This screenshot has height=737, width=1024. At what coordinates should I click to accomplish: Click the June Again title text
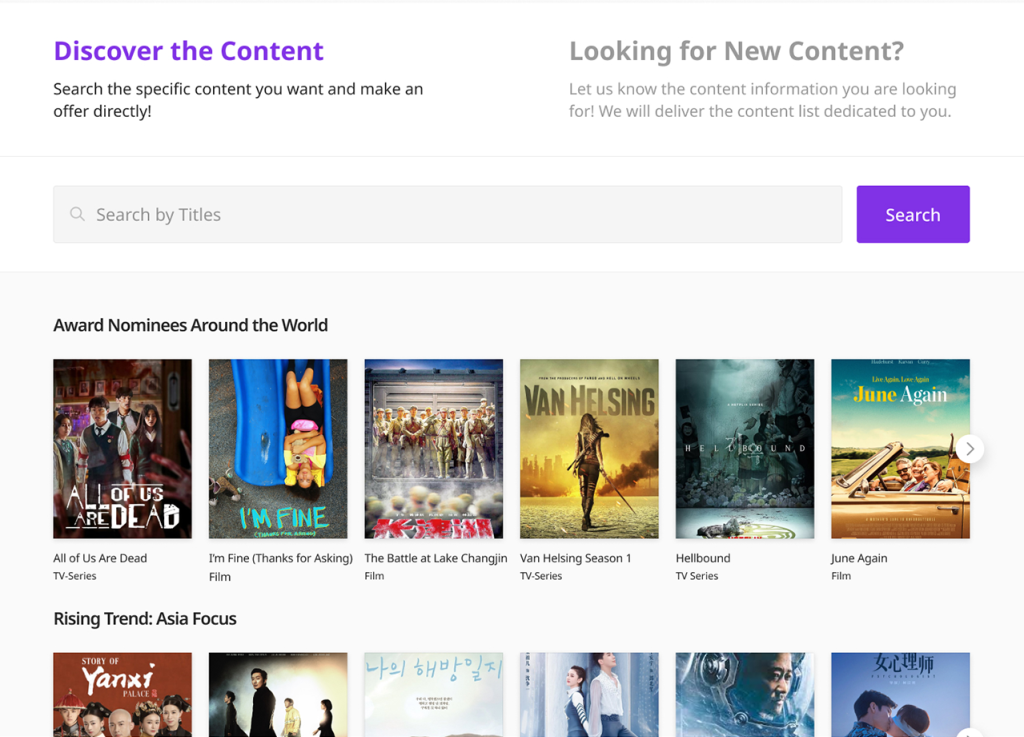tap(859, 558)
